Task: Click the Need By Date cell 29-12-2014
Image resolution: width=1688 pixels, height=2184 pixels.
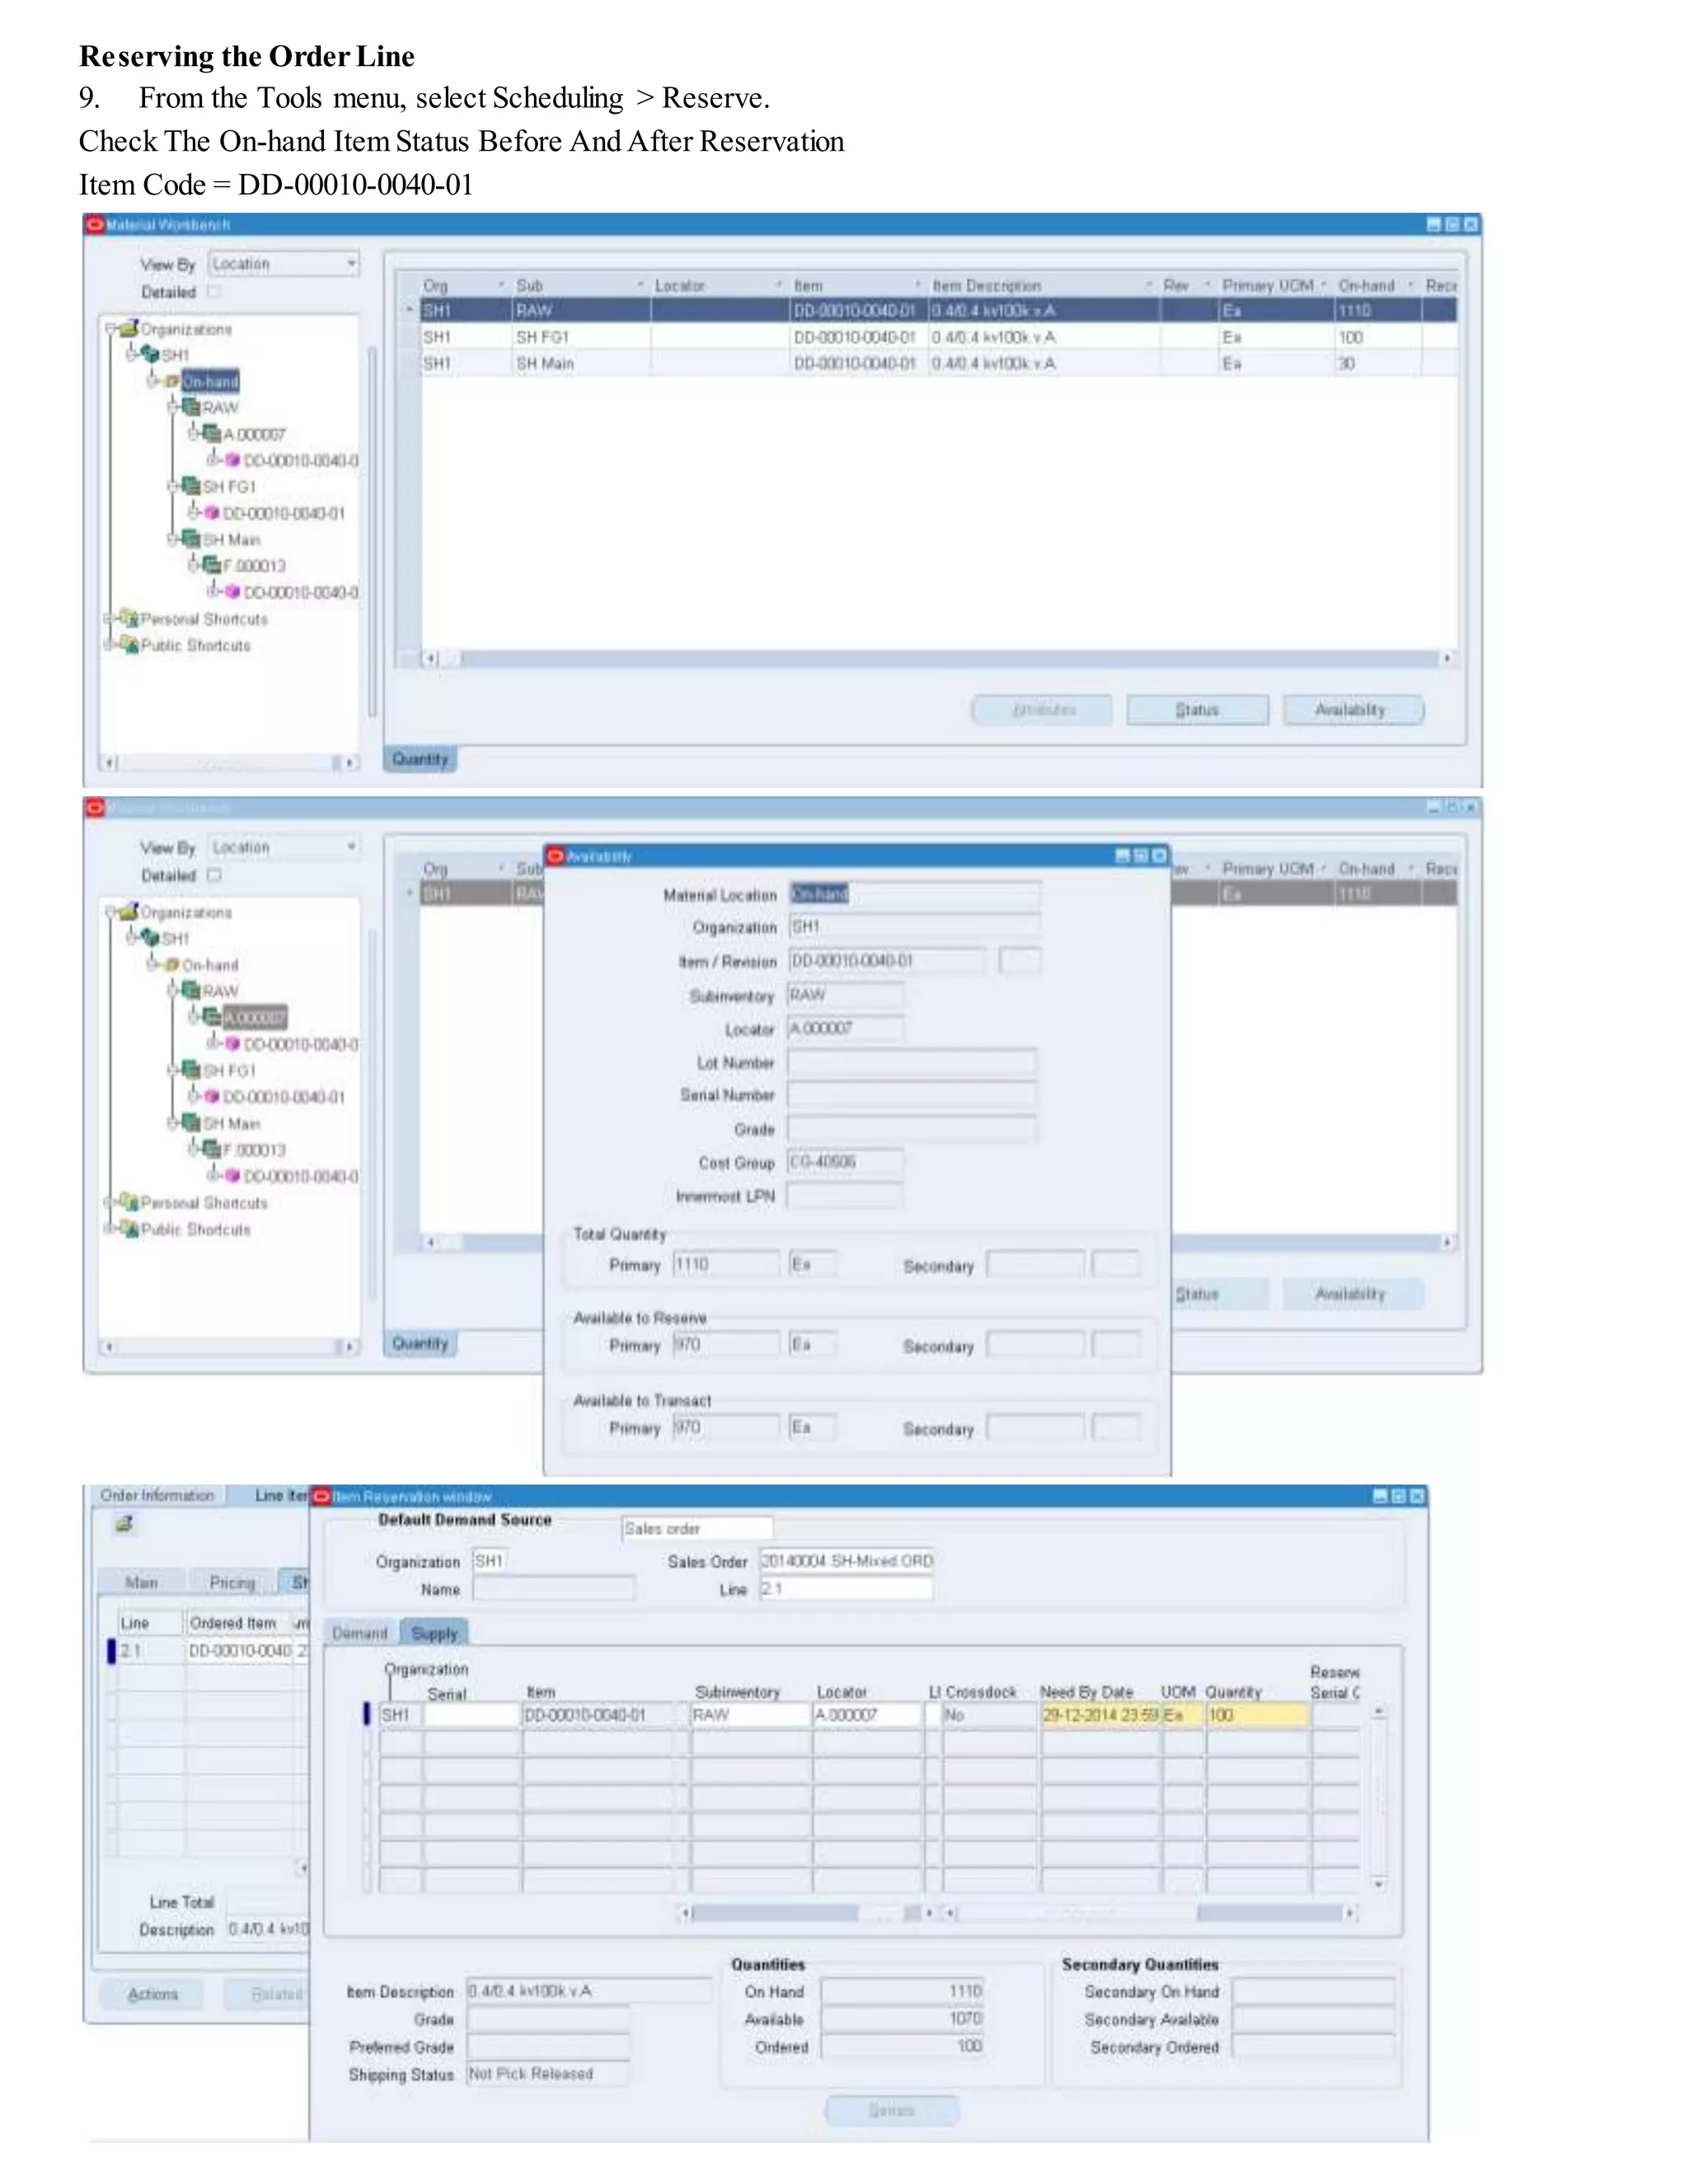Action: (x=1100, y=1715)
